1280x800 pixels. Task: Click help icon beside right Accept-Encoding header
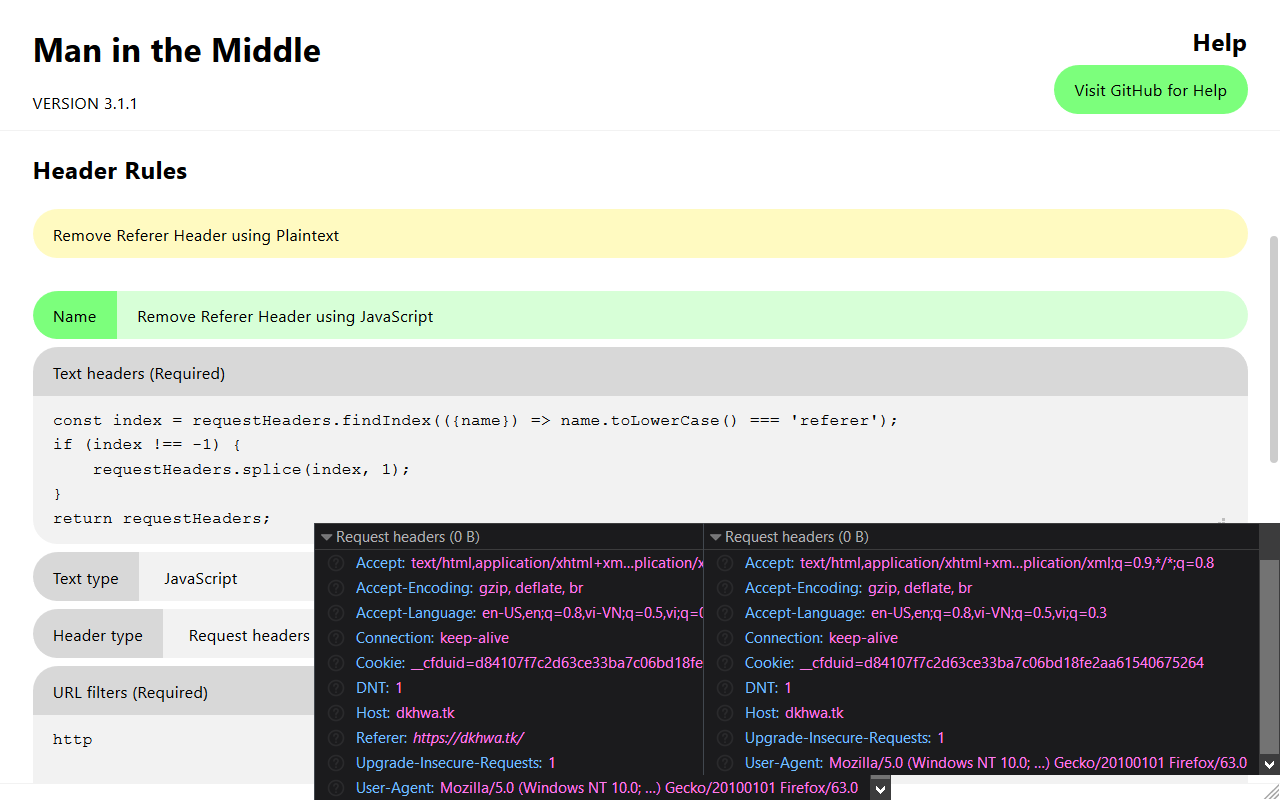point(725,588)
